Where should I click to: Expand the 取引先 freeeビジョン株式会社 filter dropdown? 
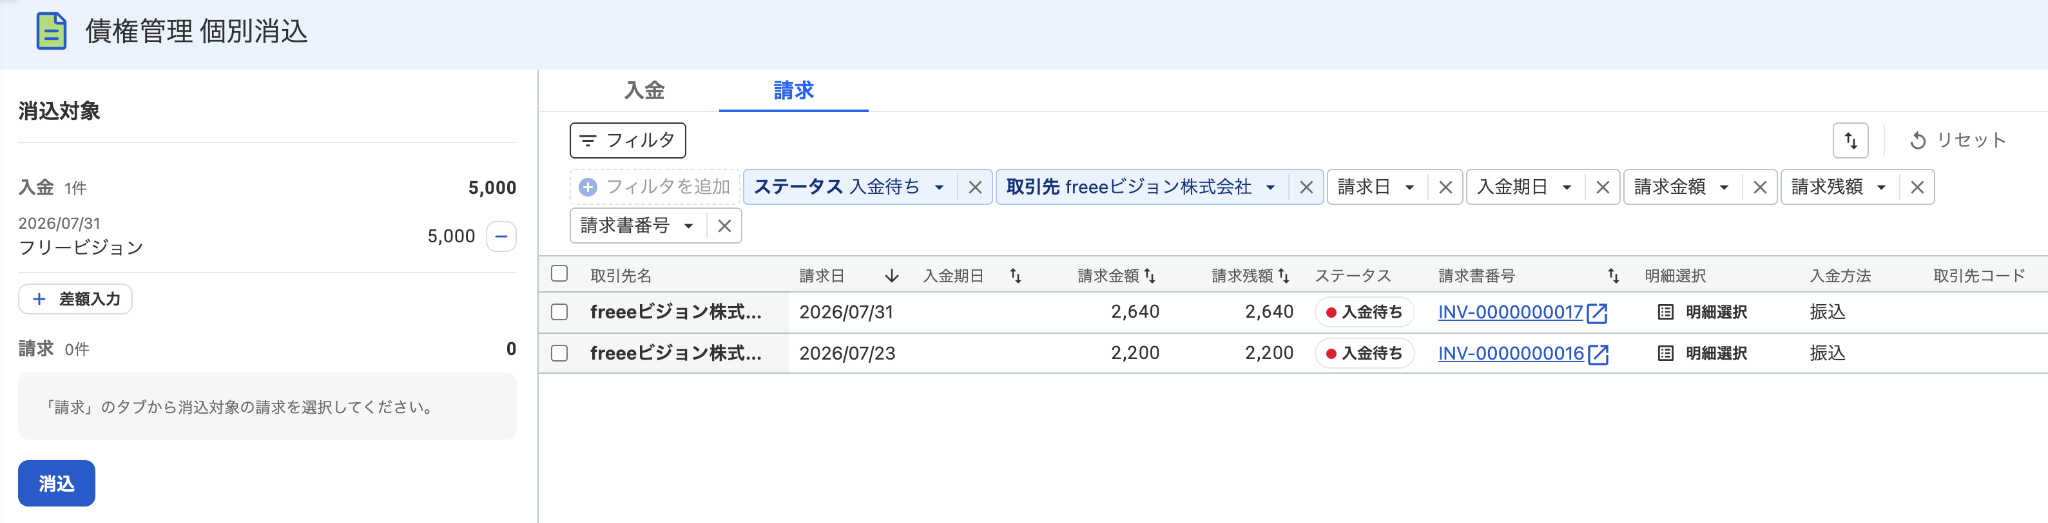tap(1270, 187)
